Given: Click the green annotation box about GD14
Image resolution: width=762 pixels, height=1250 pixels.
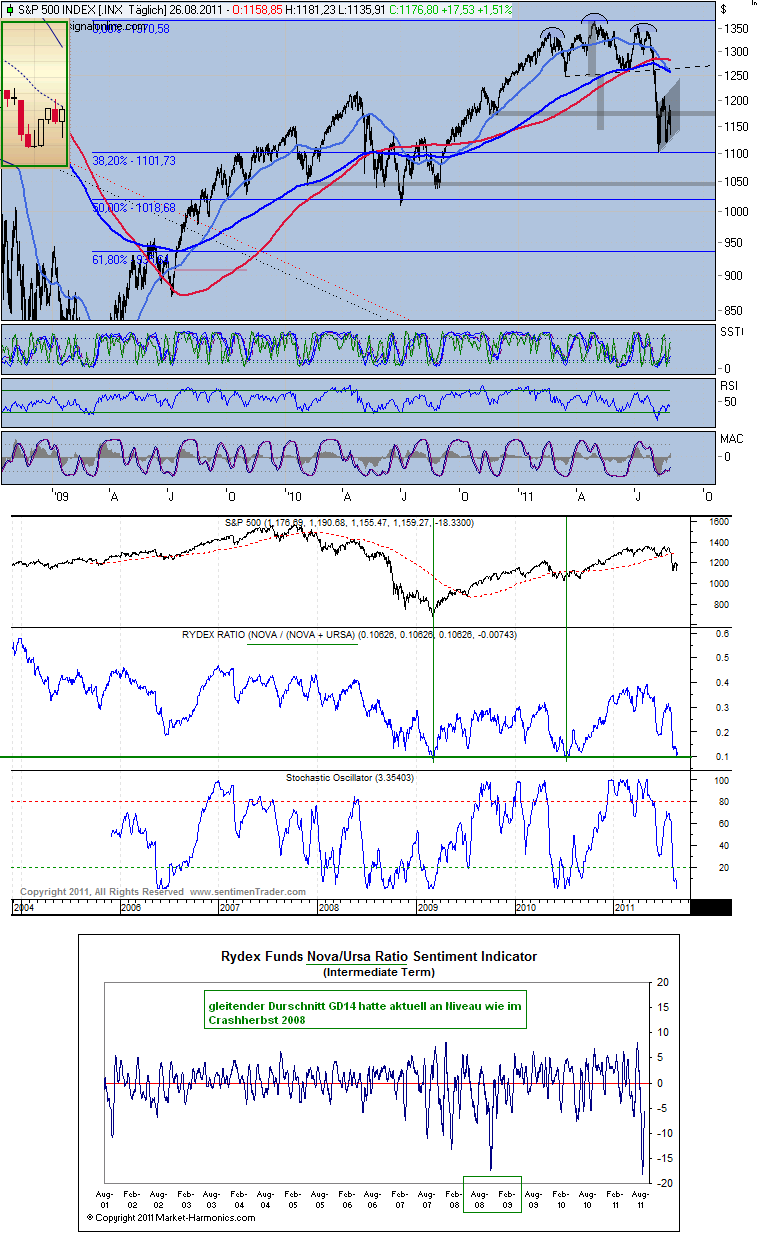Looking at the screenshot, I should pyautogui.click(x=365, y=1012).
